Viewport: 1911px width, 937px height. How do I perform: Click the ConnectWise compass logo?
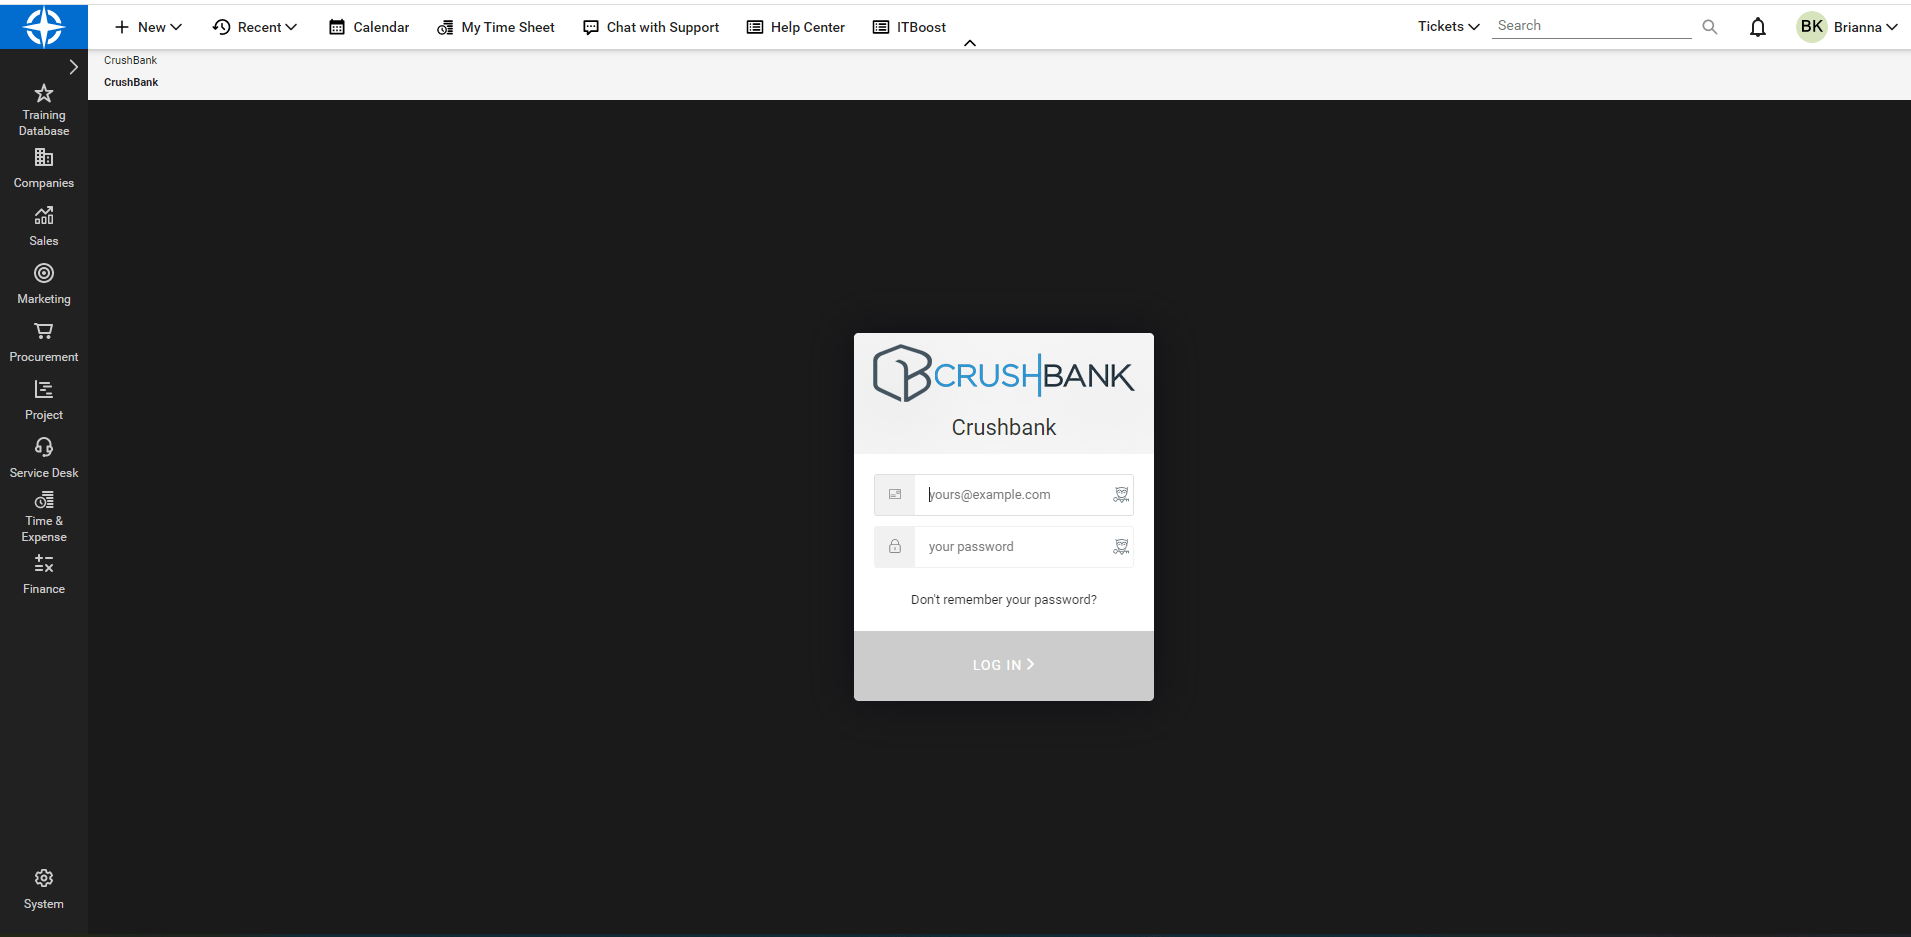tap(44, 26)
